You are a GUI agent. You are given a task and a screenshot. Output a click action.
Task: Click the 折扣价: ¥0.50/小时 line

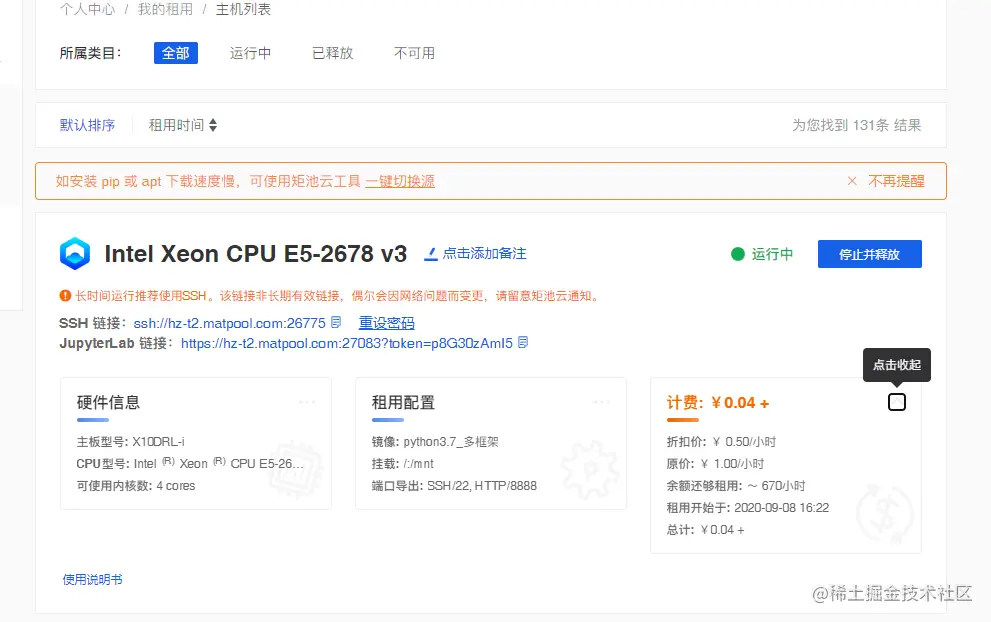tap(721, 442)
